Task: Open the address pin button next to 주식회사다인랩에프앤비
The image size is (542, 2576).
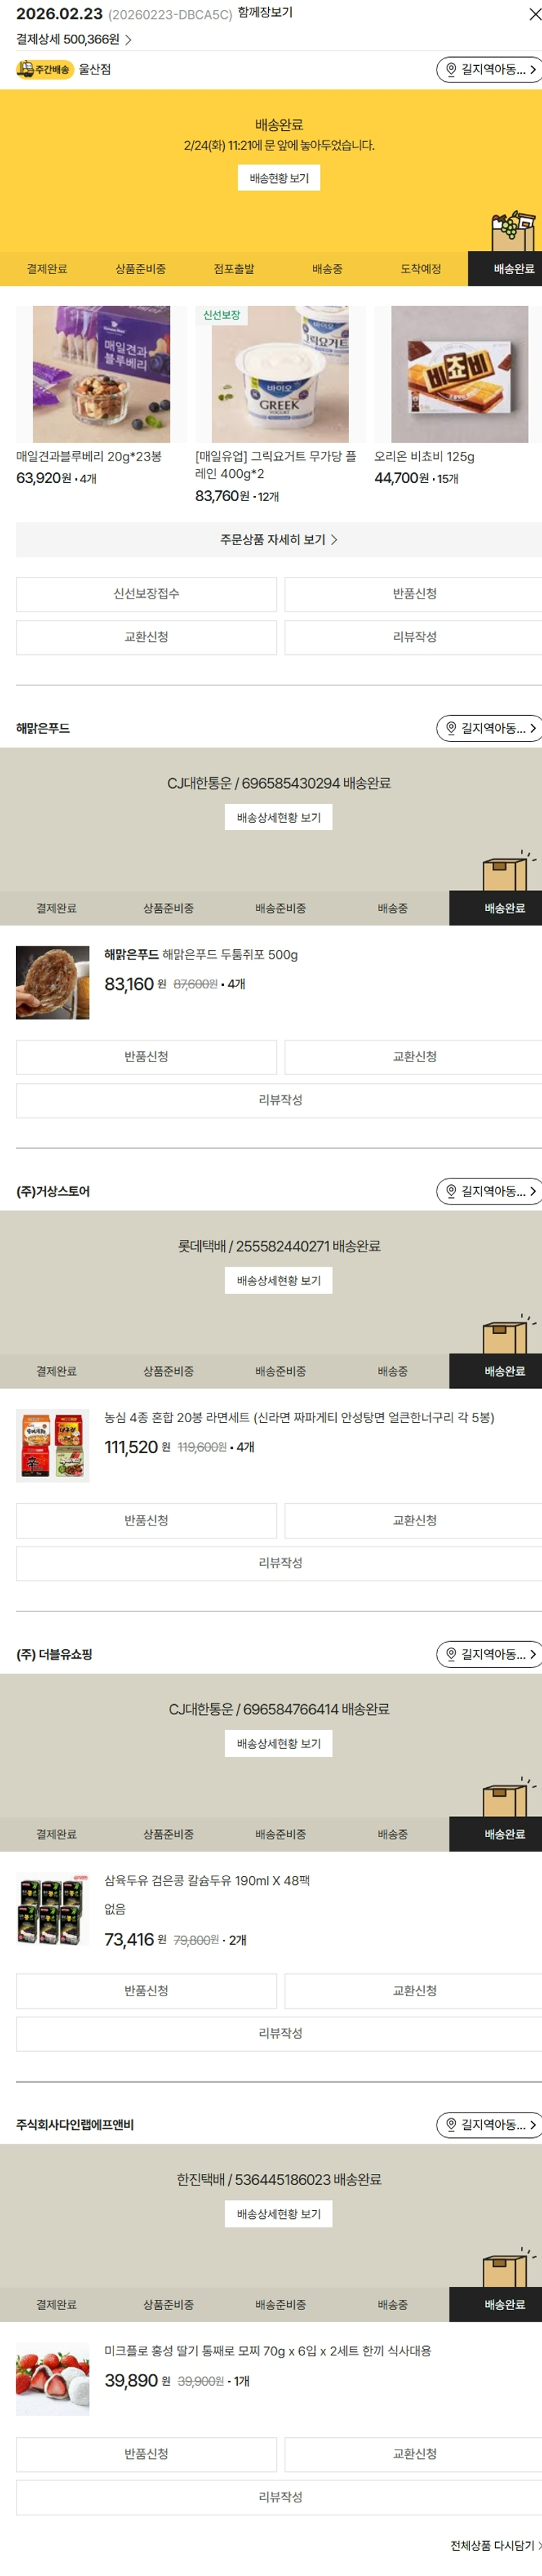Action: [x=489, y=2124]
